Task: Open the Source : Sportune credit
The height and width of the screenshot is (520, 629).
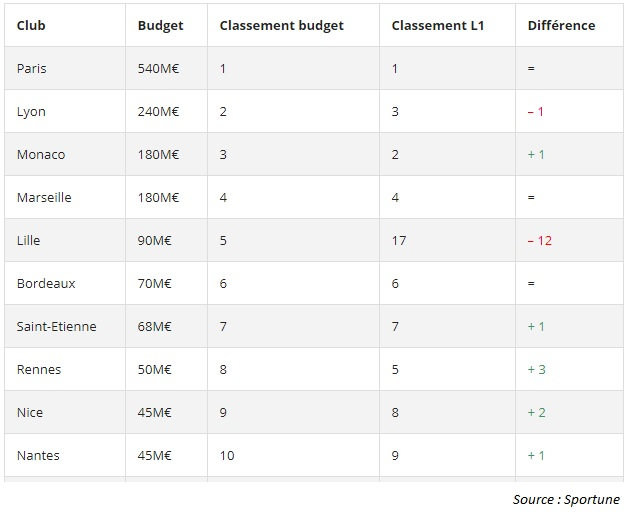Action: tap(566, 500)
